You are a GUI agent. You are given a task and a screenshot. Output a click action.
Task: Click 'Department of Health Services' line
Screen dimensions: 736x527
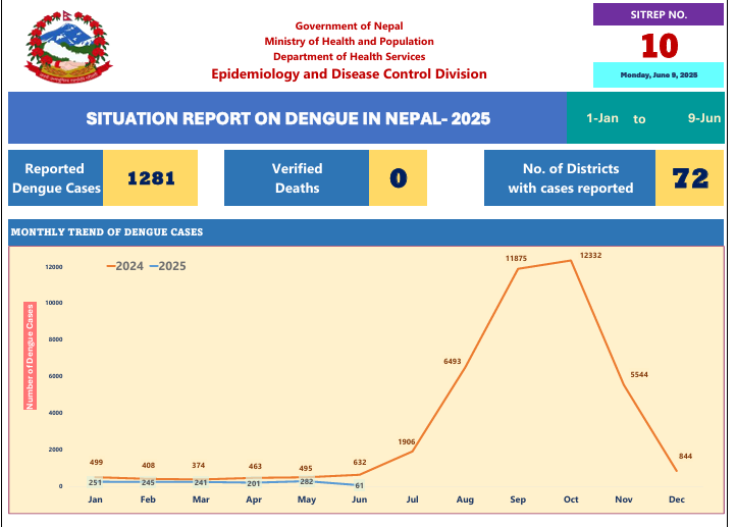click(349, 56)
